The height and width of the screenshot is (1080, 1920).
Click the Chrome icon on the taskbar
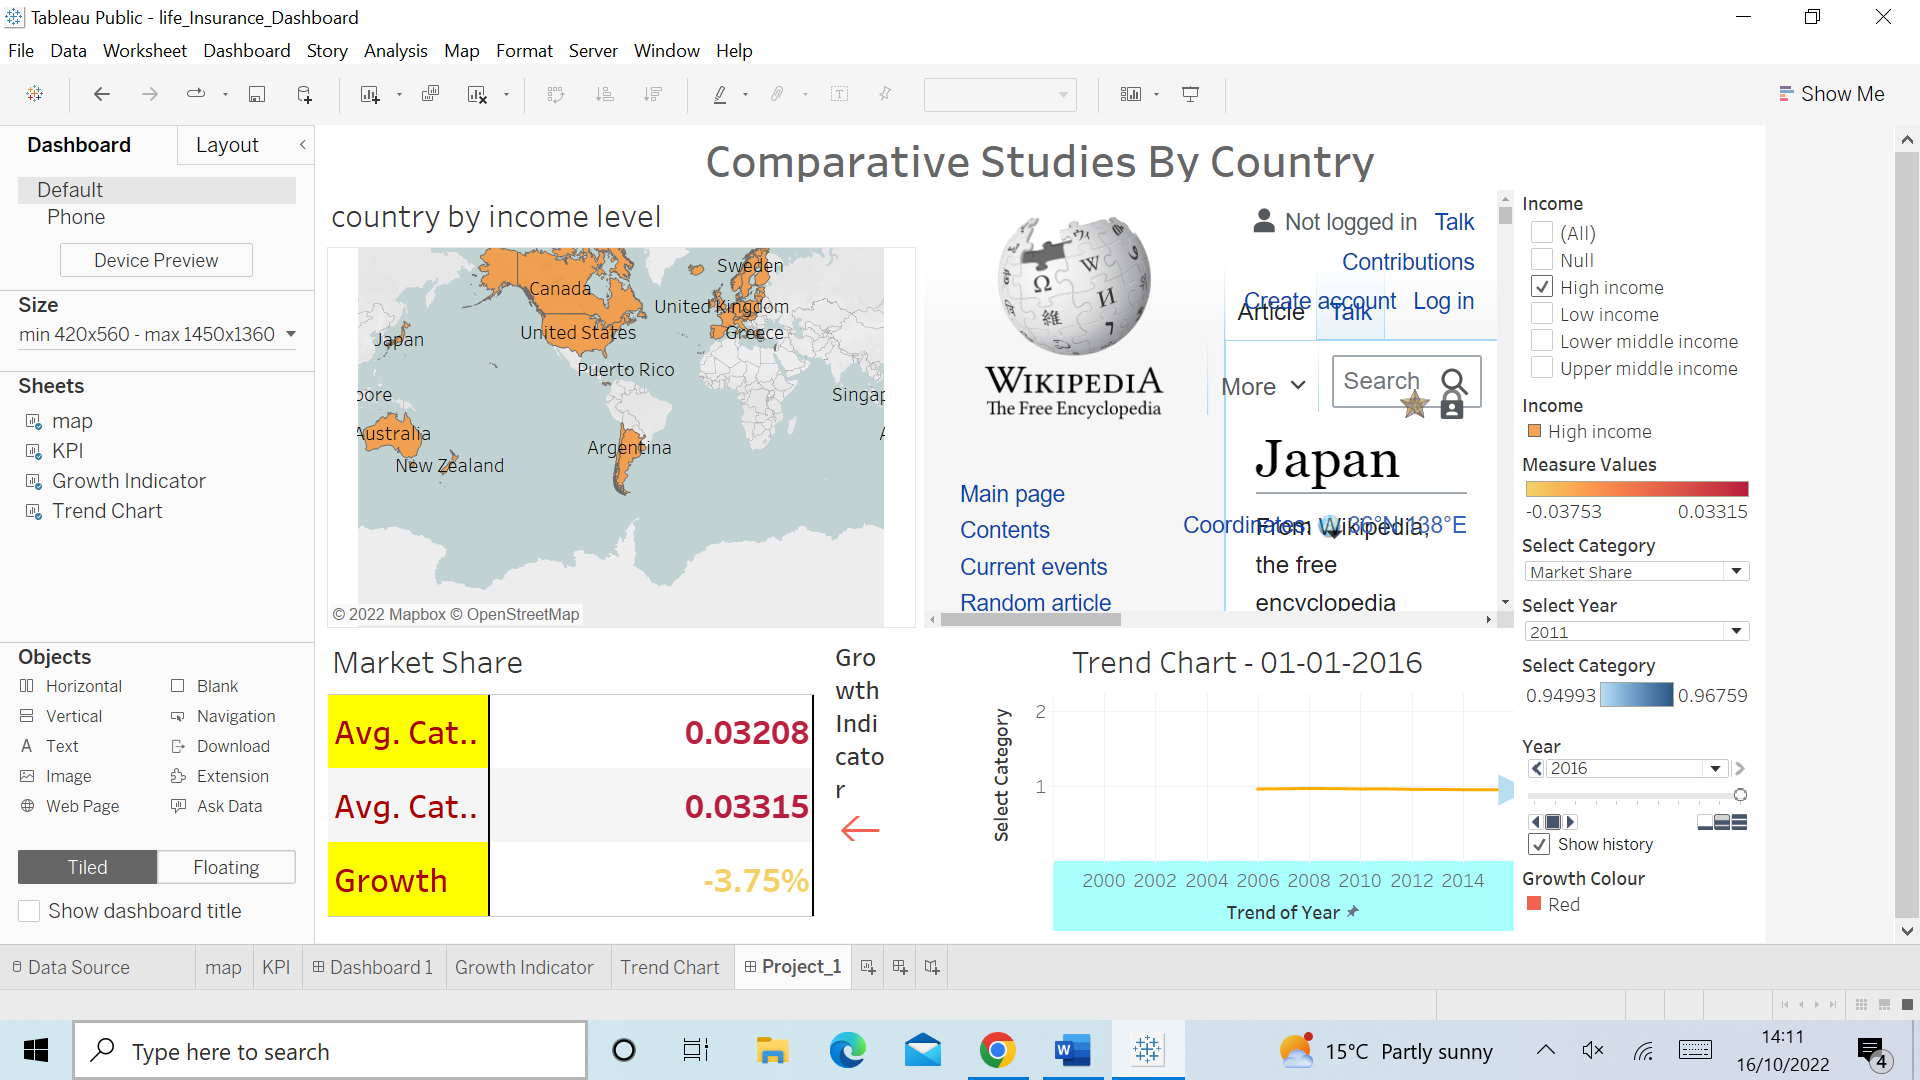(x=997, y=1050)
